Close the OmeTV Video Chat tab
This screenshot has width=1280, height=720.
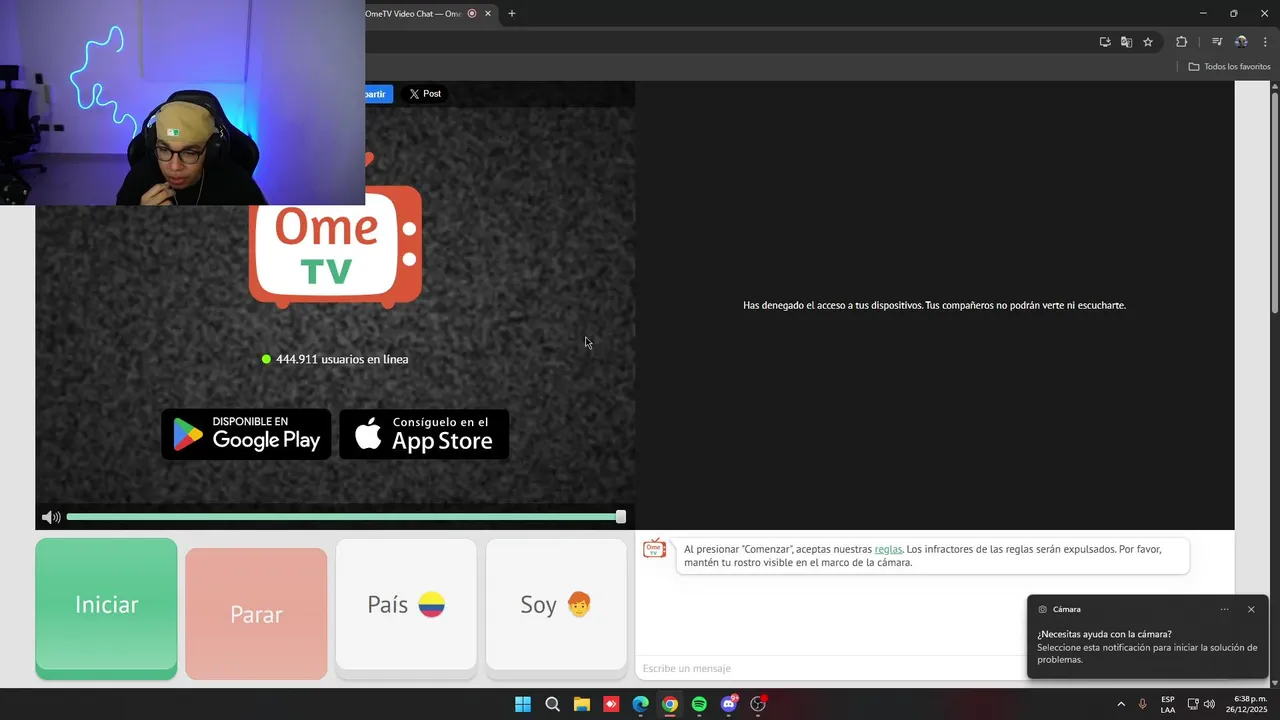click(488, 13)
